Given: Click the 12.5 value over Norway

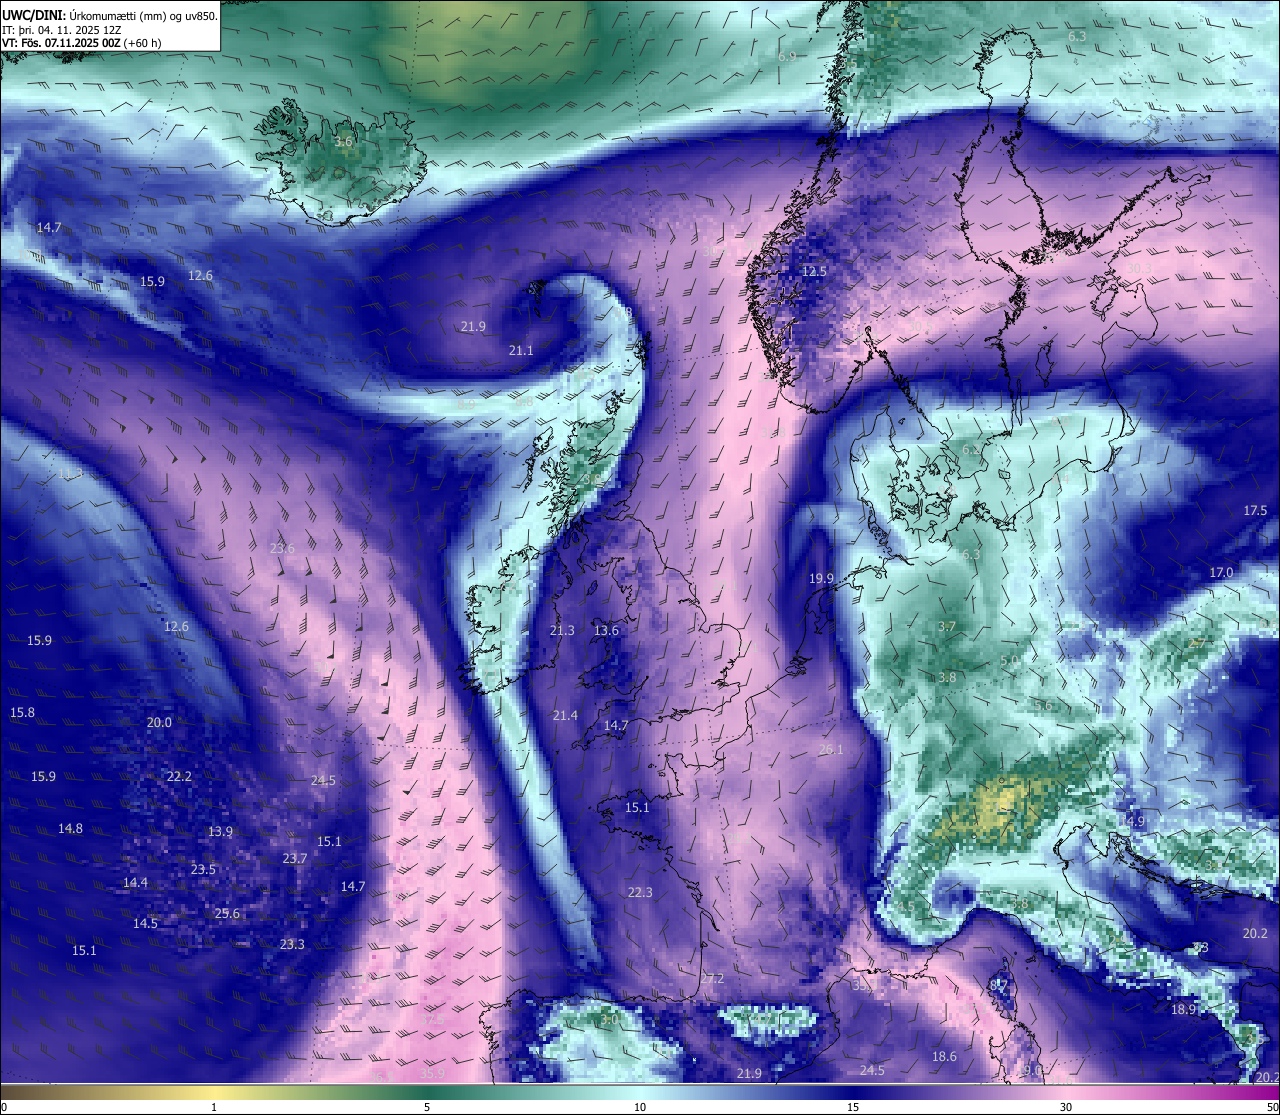Looking at the screenshot, I should pos(814,272).
